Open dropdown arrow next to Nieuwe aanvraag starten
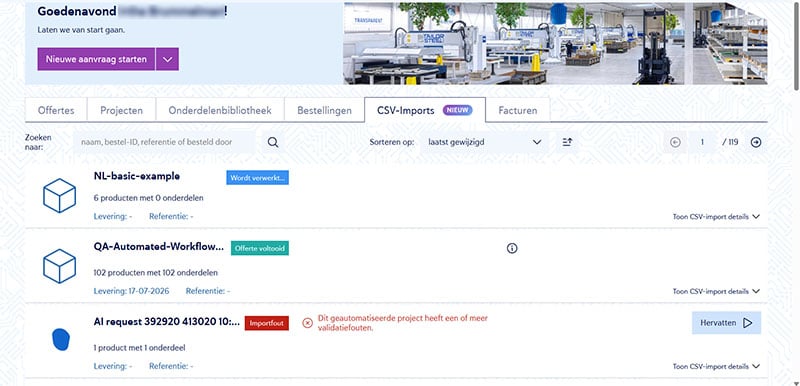Viewport: 800px width, 386px height. pyautogui.click(x=167, y=59)
